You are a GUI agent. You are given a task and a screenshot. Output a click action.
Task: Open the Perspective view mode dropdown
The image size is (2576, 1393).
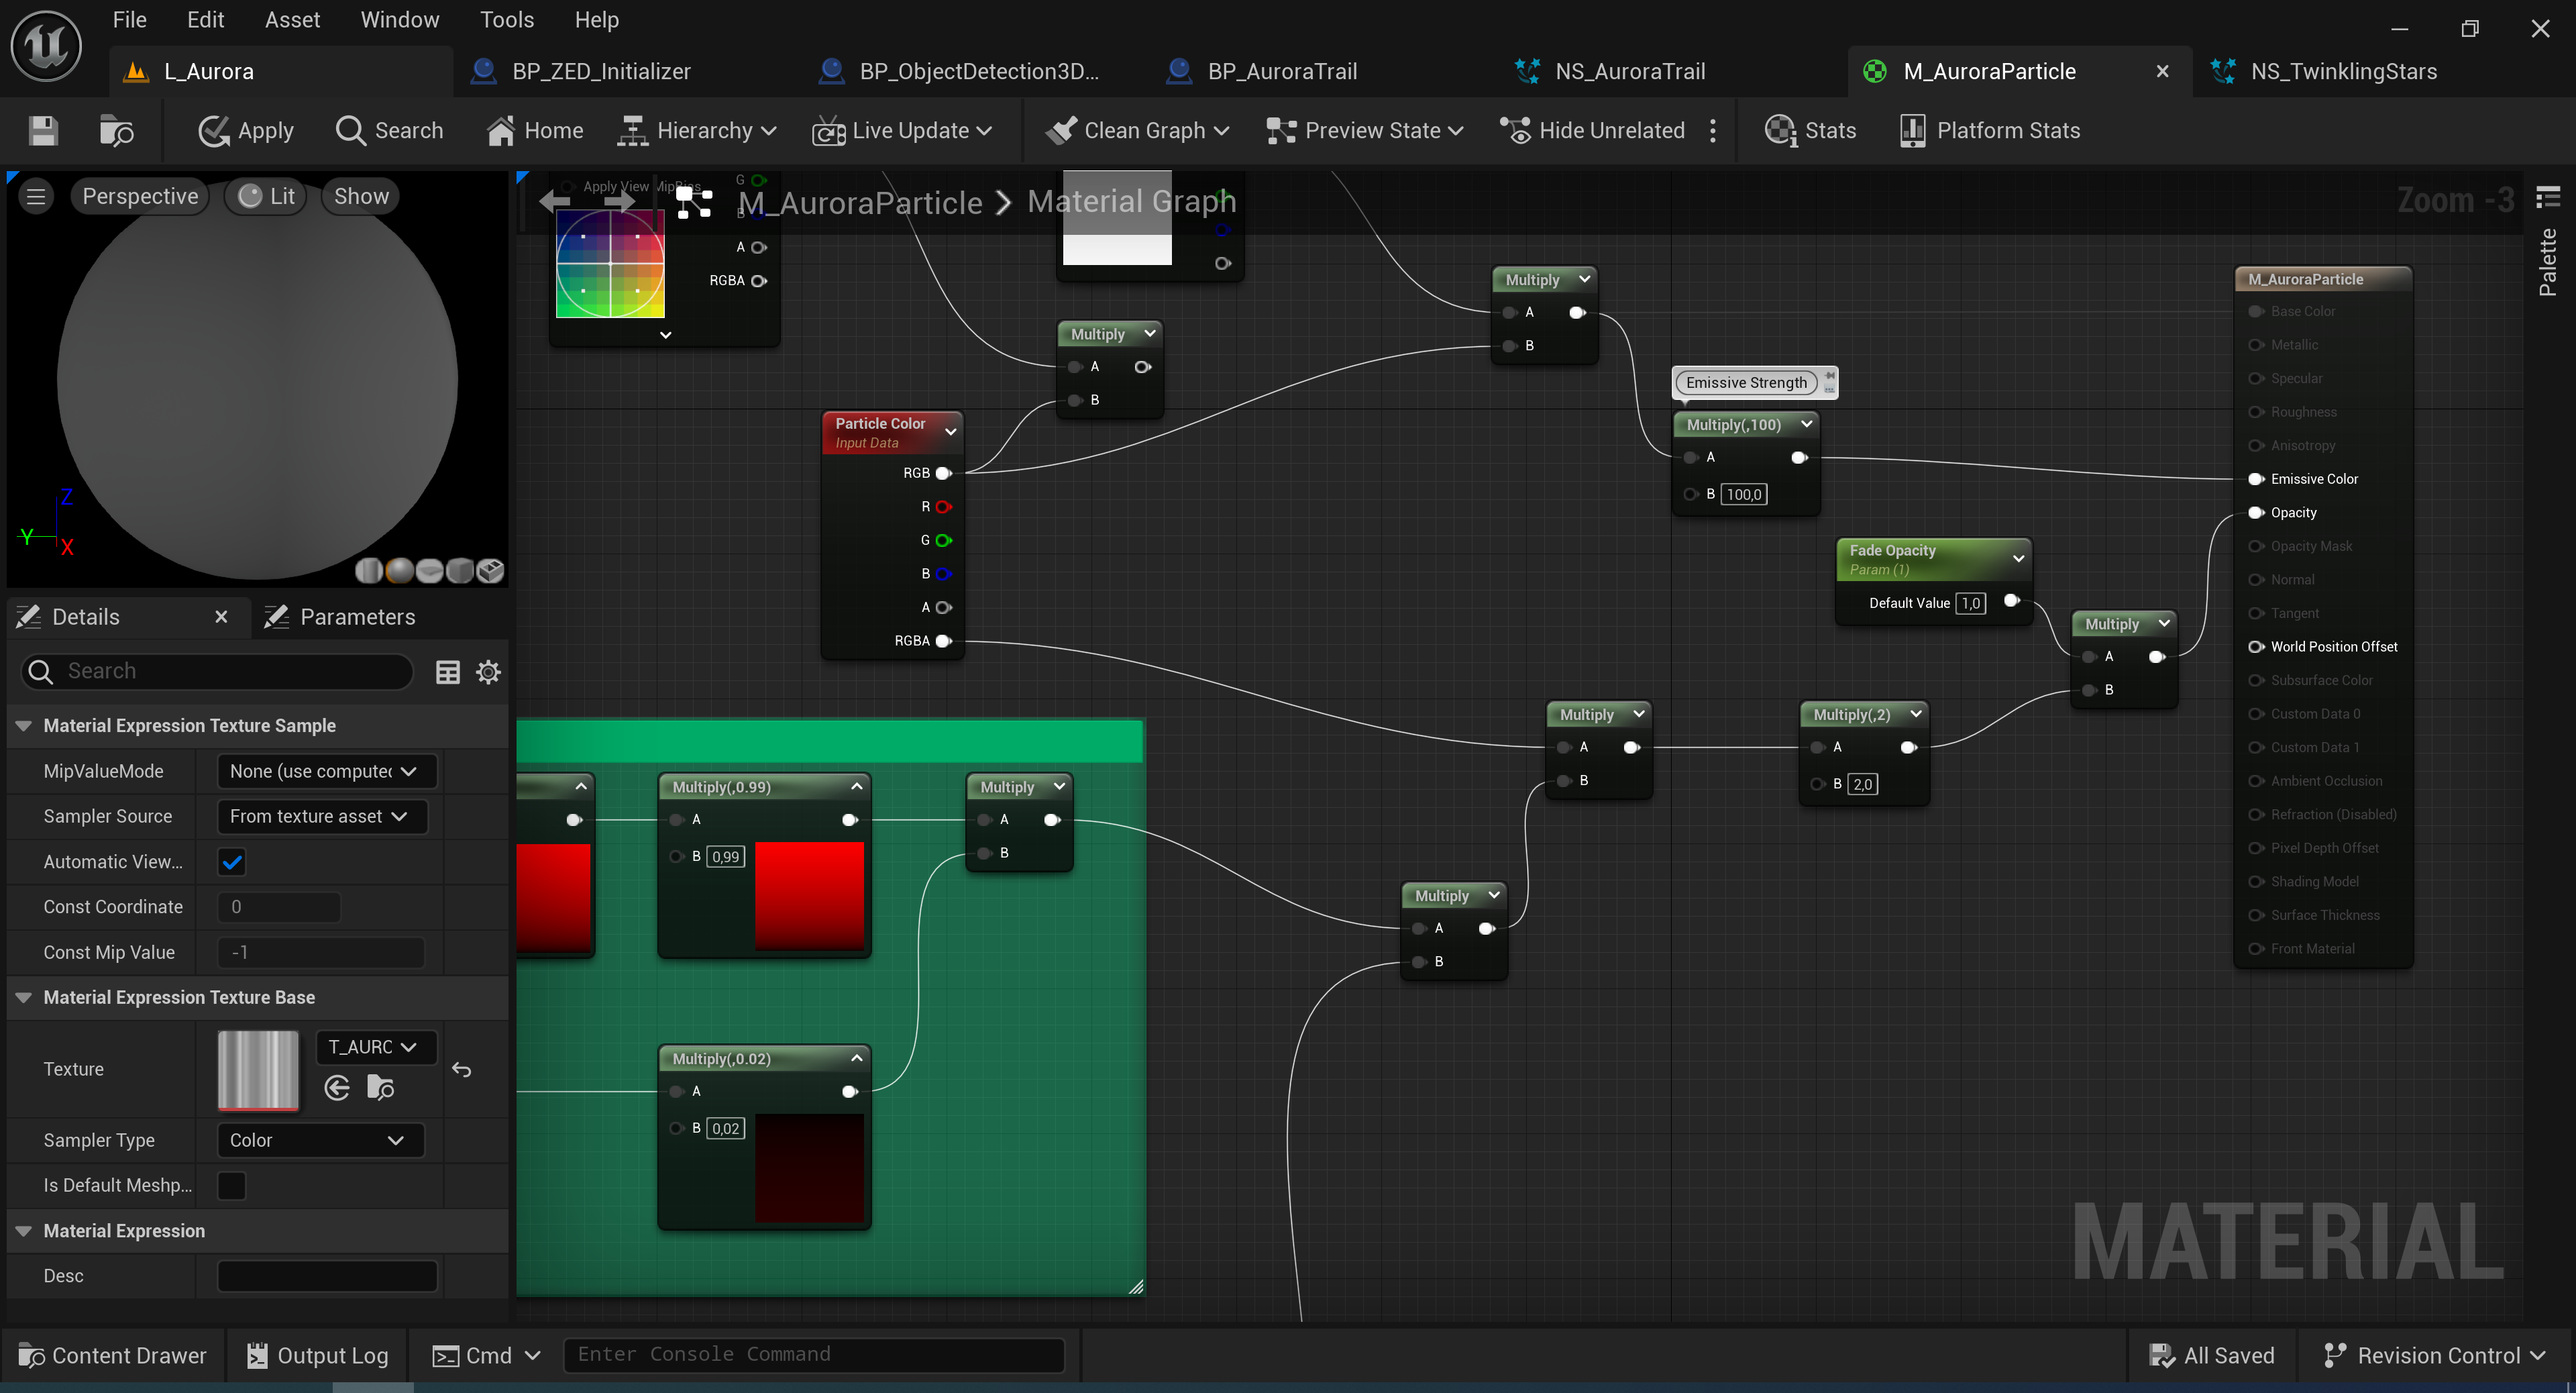(140, 196)
